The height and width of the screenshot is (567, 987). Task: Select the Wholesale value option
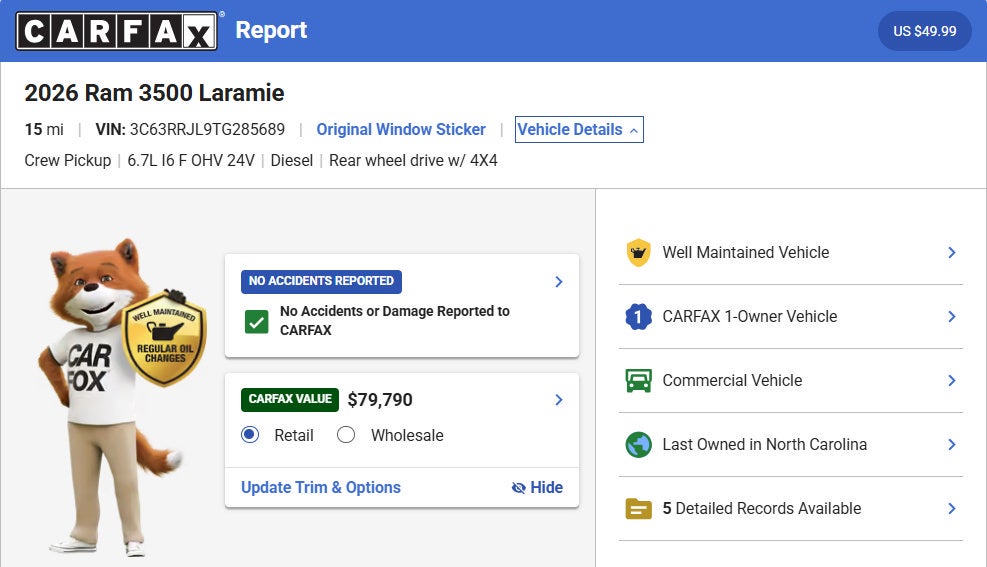pos(346,435)
